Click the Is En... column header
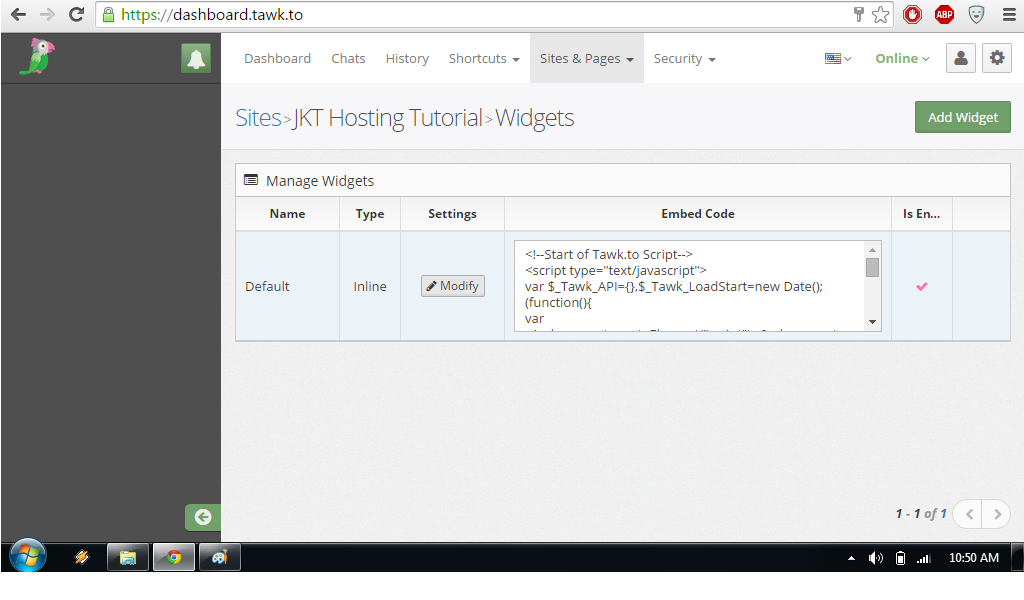Screen dimensions: 1024x600 (921, 213)
